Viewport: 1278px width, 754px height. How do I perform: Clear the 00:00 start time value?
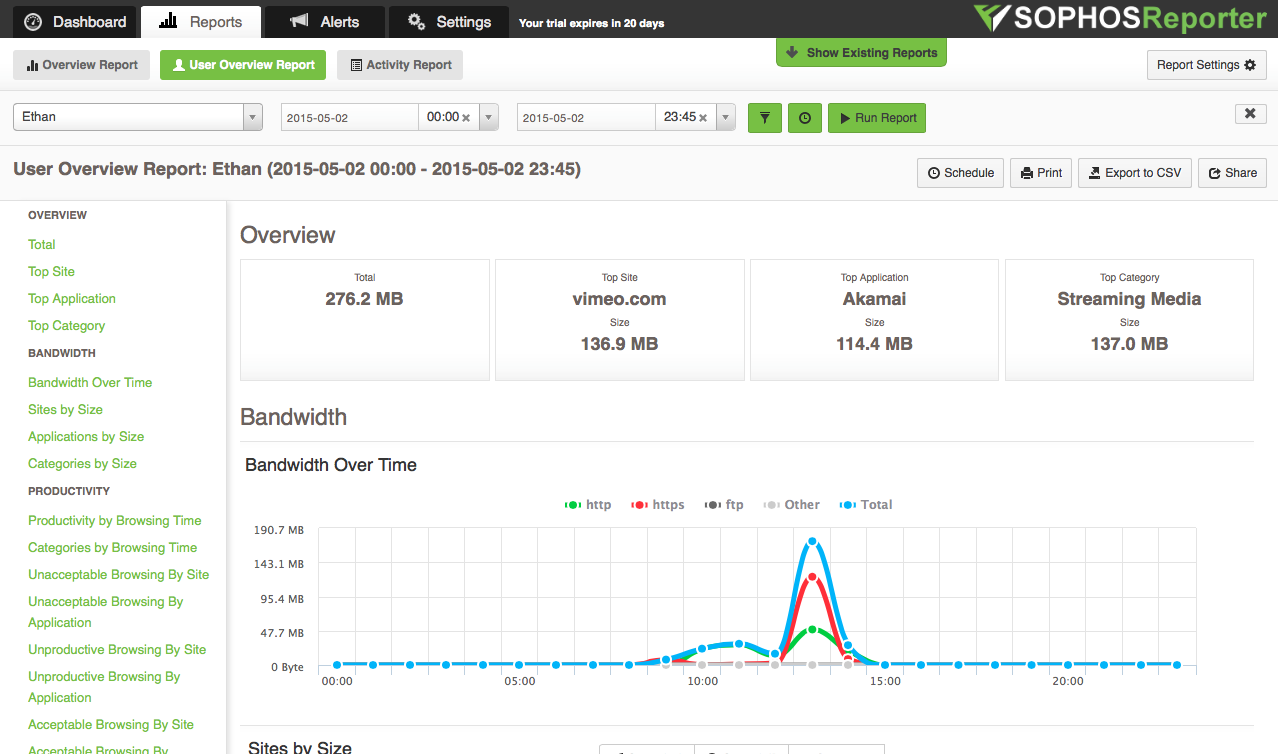pos(466,117)
